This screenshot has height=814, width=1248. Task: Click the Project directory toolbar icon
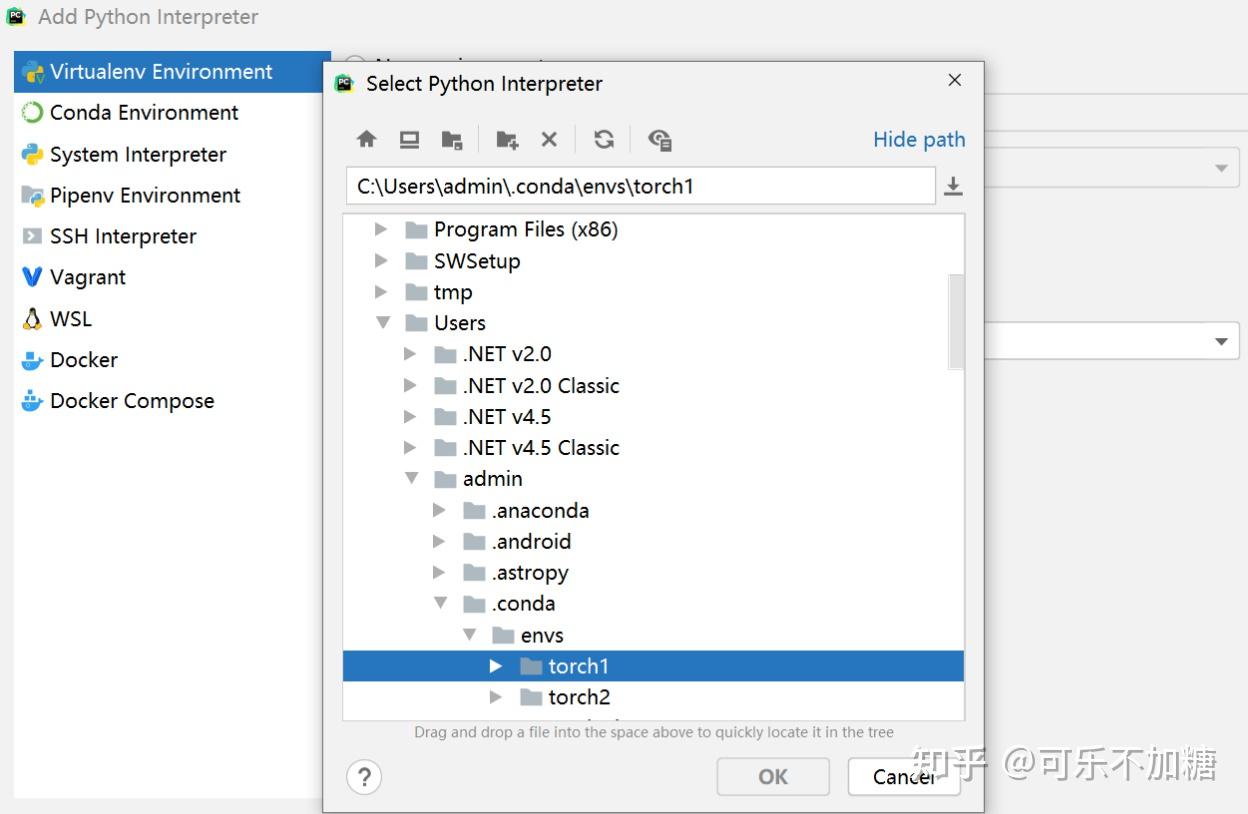click(452, 140)
